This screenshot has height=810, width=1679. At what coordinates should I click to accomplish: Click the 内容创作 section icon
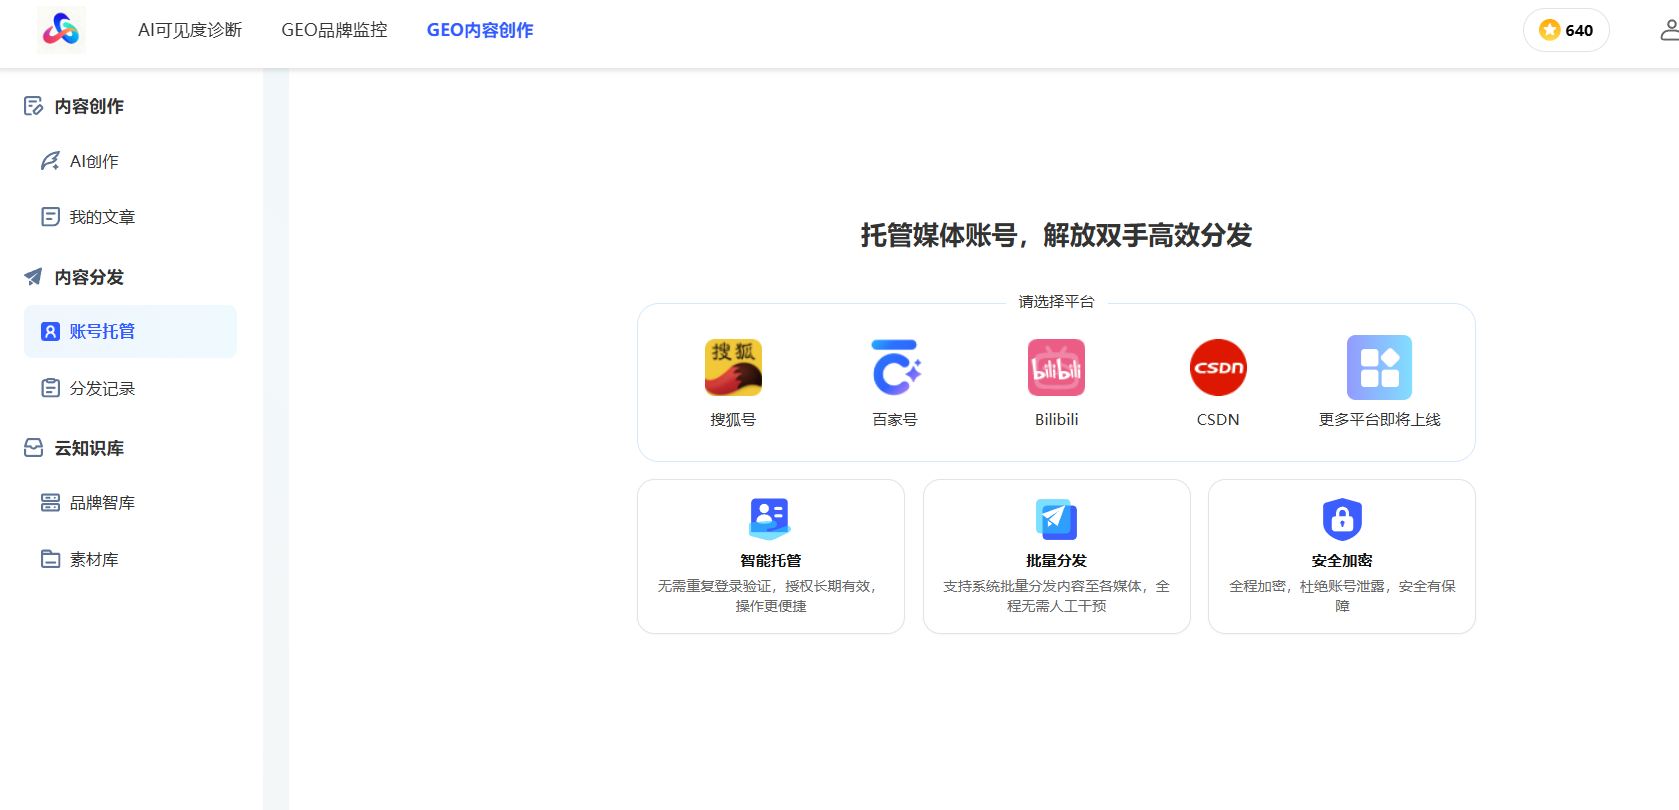point(34,106)
